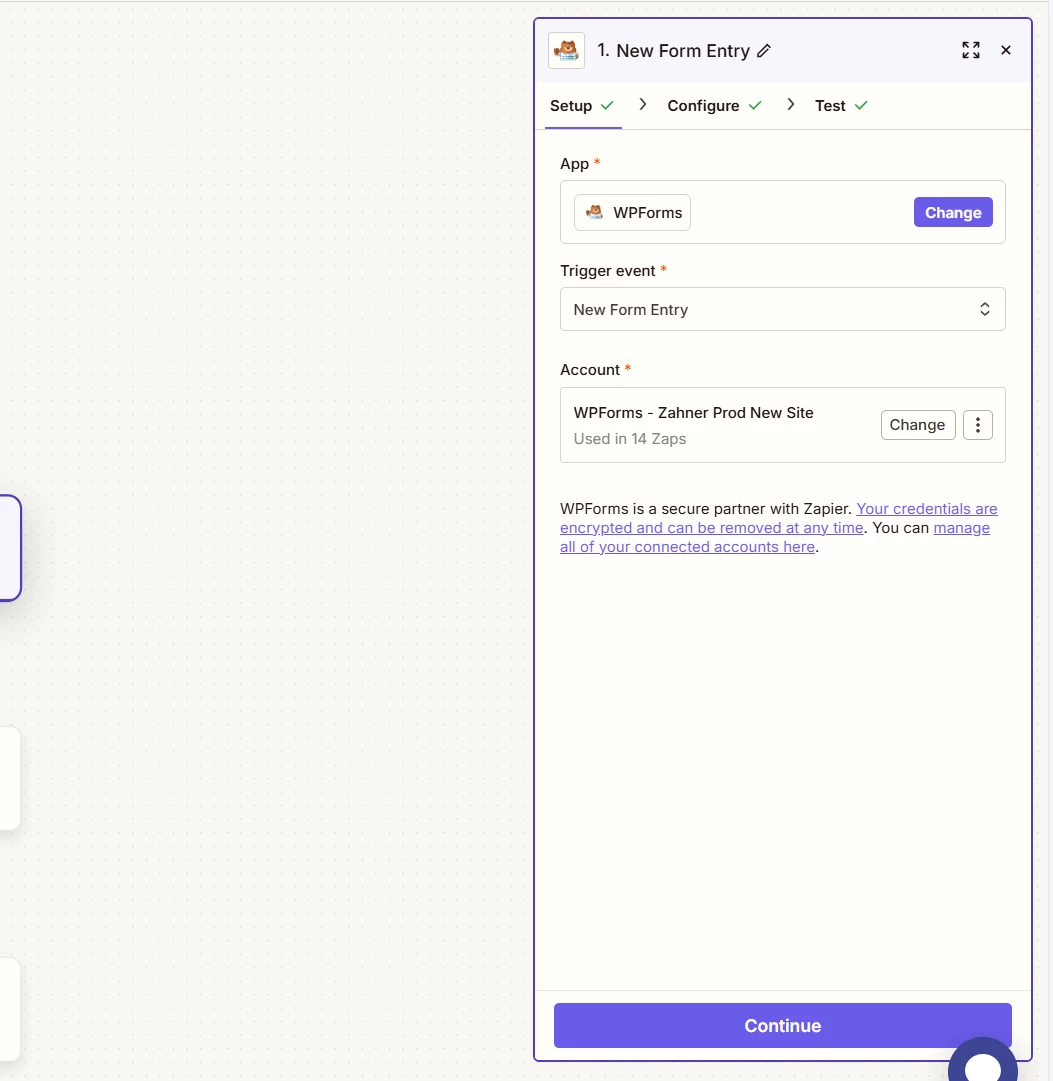Switch to the Setup tab
Screen dimensions: 1053x1081
[x=583, y=105]
